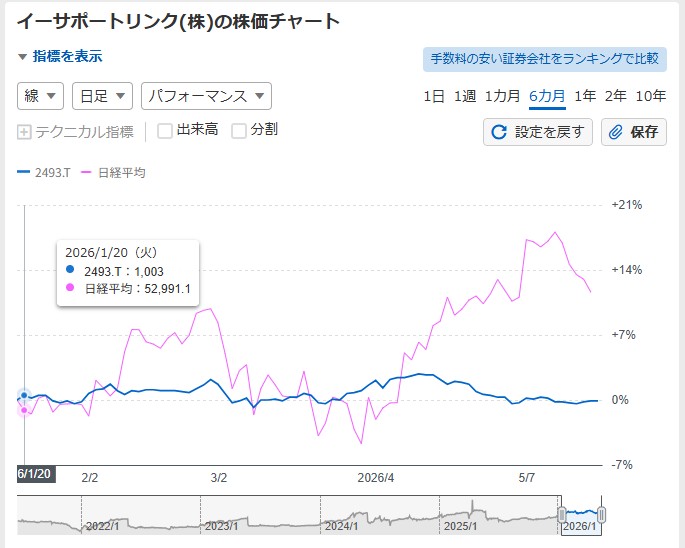
Task: Click the 2026/4 date axis label
Action: coord(376,478)
